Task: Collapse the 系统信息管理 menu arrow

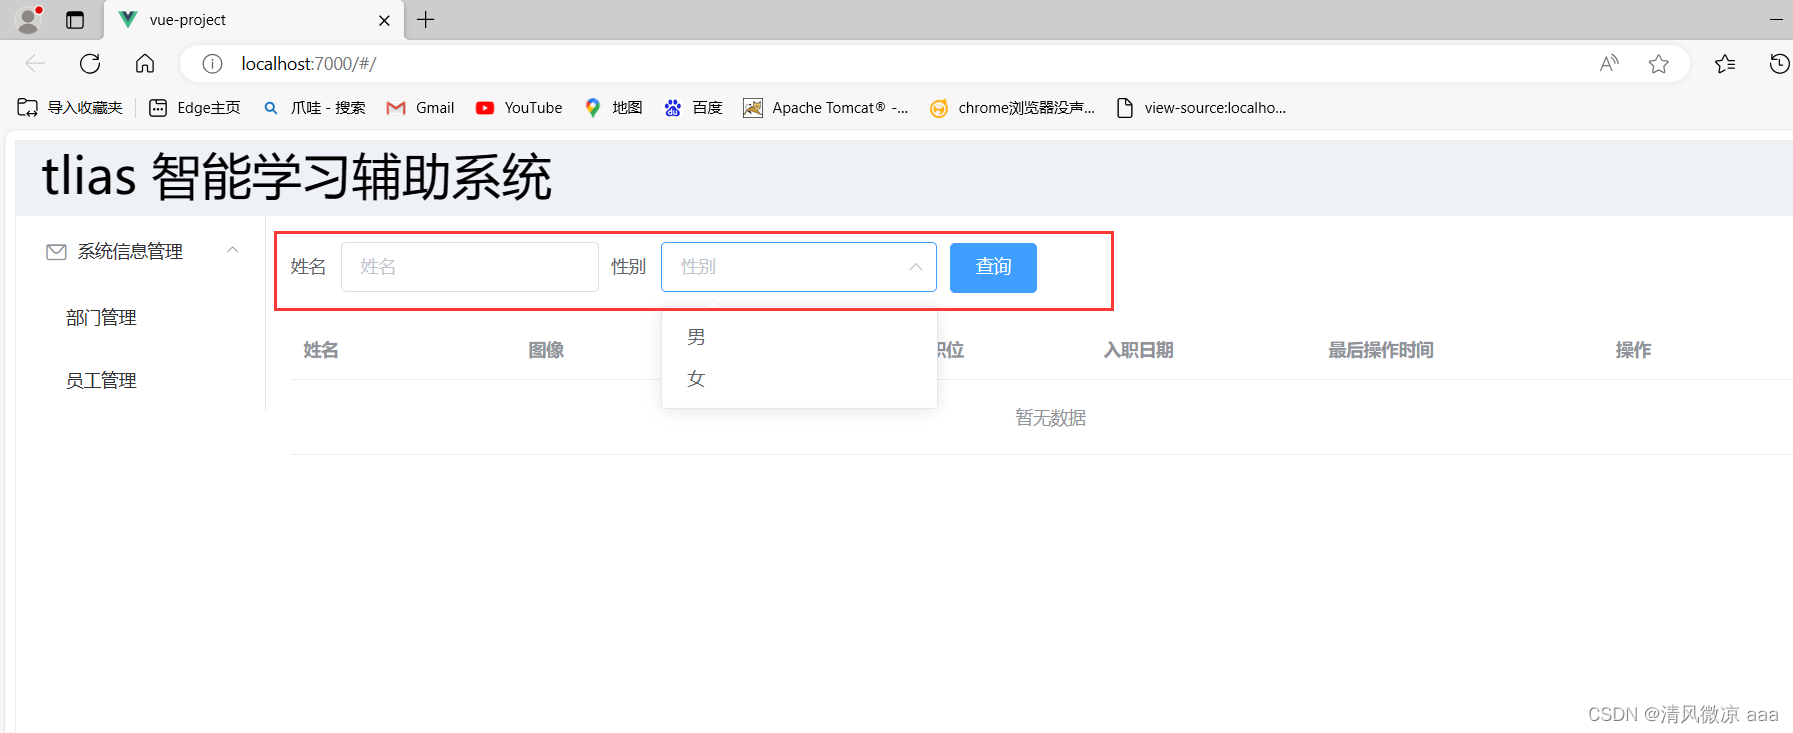Action: [232, 251]
